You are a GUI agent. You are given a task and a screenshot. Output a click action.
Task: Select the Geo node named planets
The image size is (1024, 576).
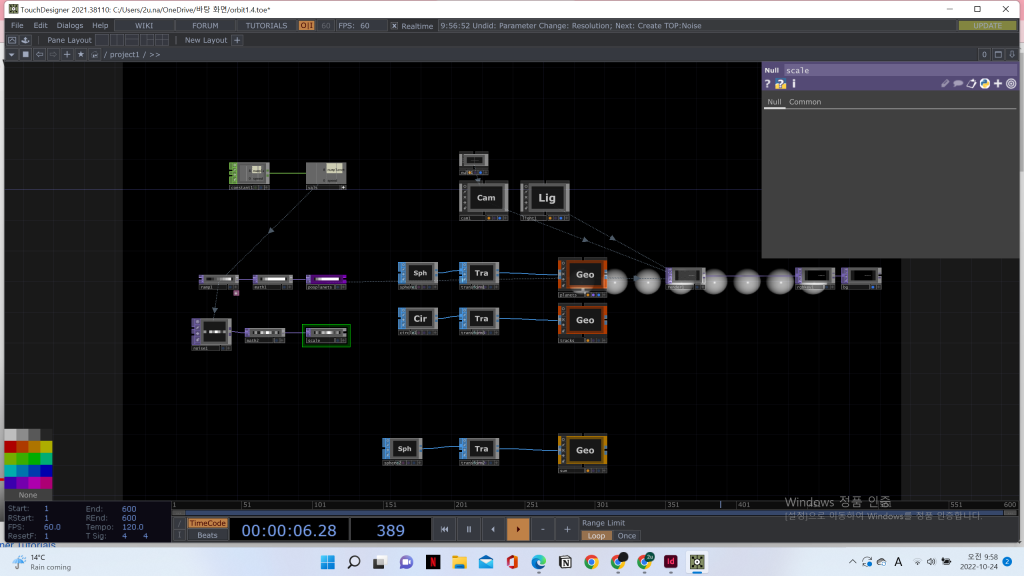click(583, 278)
